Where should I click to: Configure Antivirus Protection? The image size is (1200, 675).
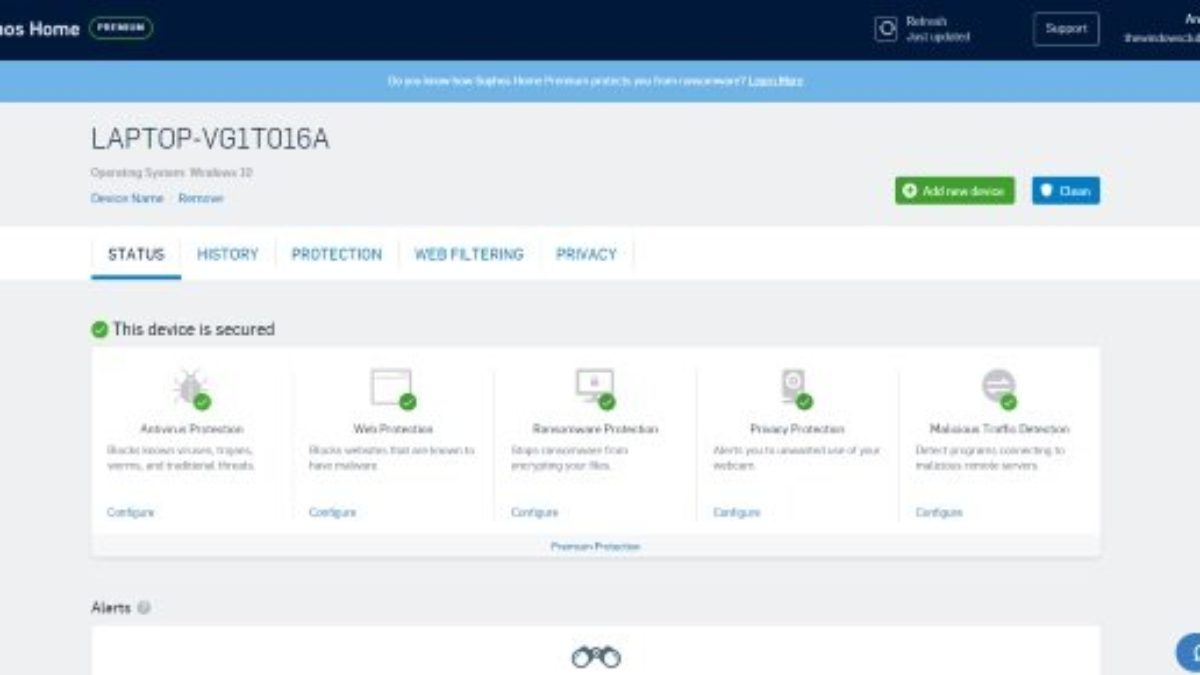tap(131, 512)
